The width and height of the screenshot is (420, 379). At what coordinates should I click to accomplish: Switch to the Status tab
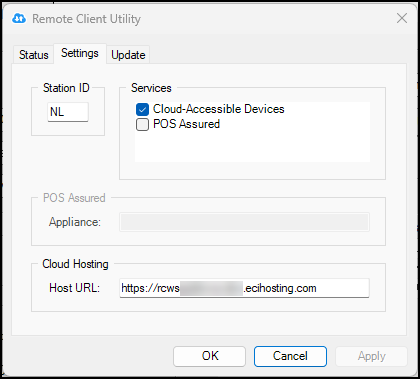click(x=34, y=55)
